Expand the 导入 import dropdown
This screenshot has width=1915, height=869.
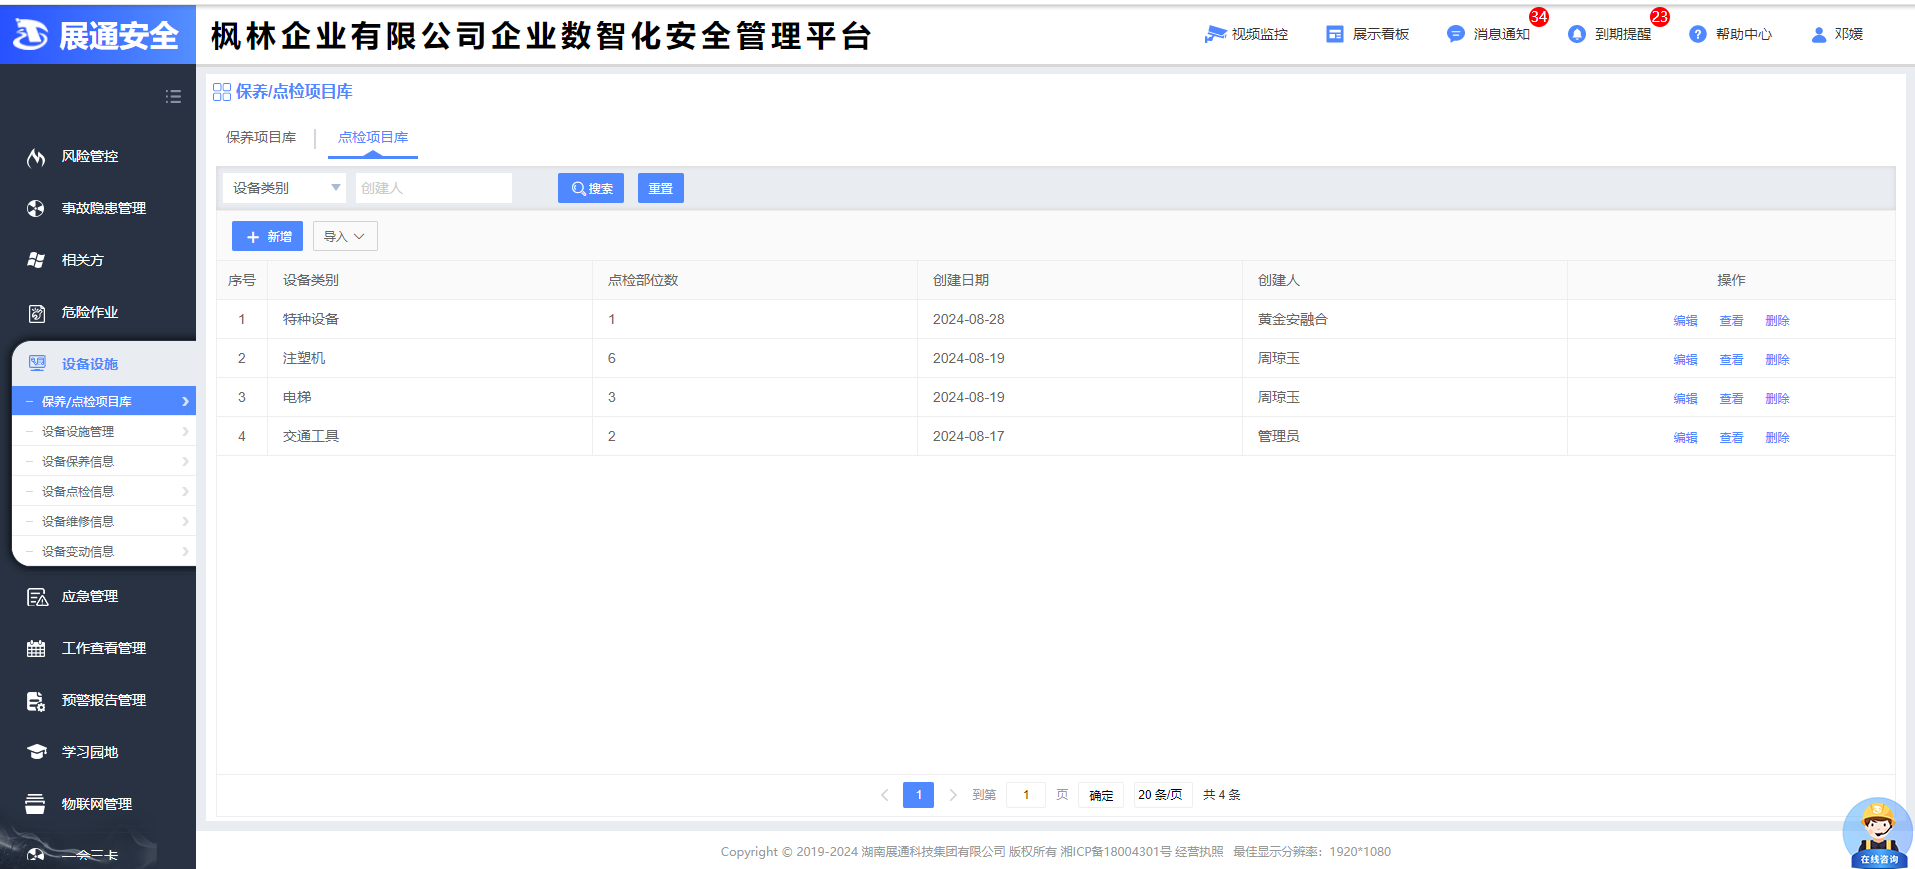point(345,237)
